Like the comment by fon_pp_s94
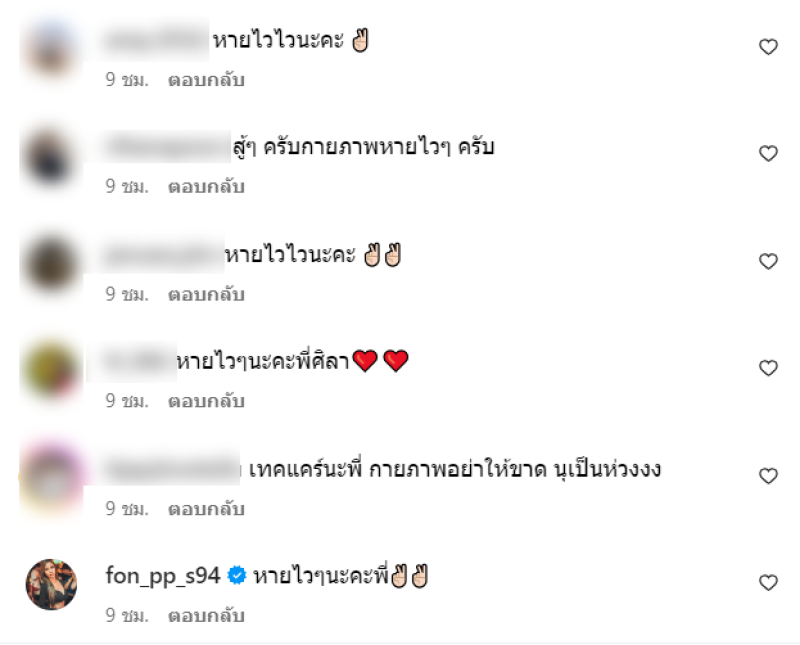800x645 pixels. coord(768,582)
